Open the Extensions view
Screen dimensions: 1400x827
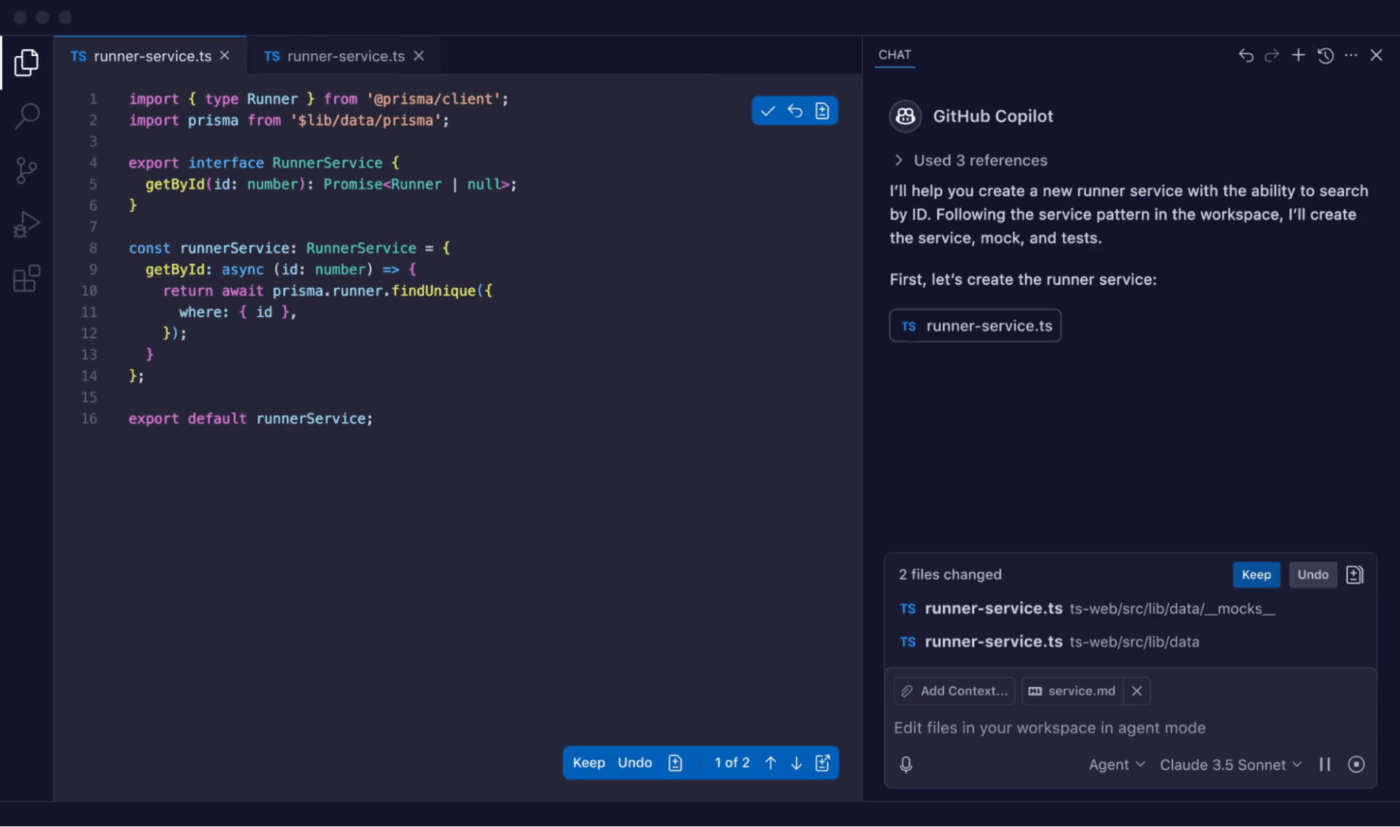26,278
